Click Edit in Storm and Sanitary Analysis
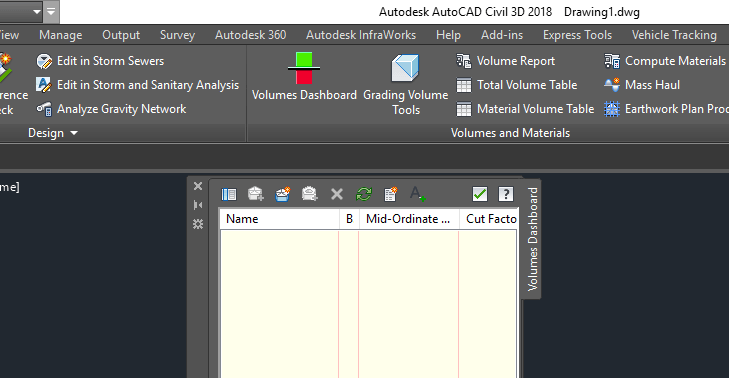Screen dimensions: 729x378 point(138,85)
